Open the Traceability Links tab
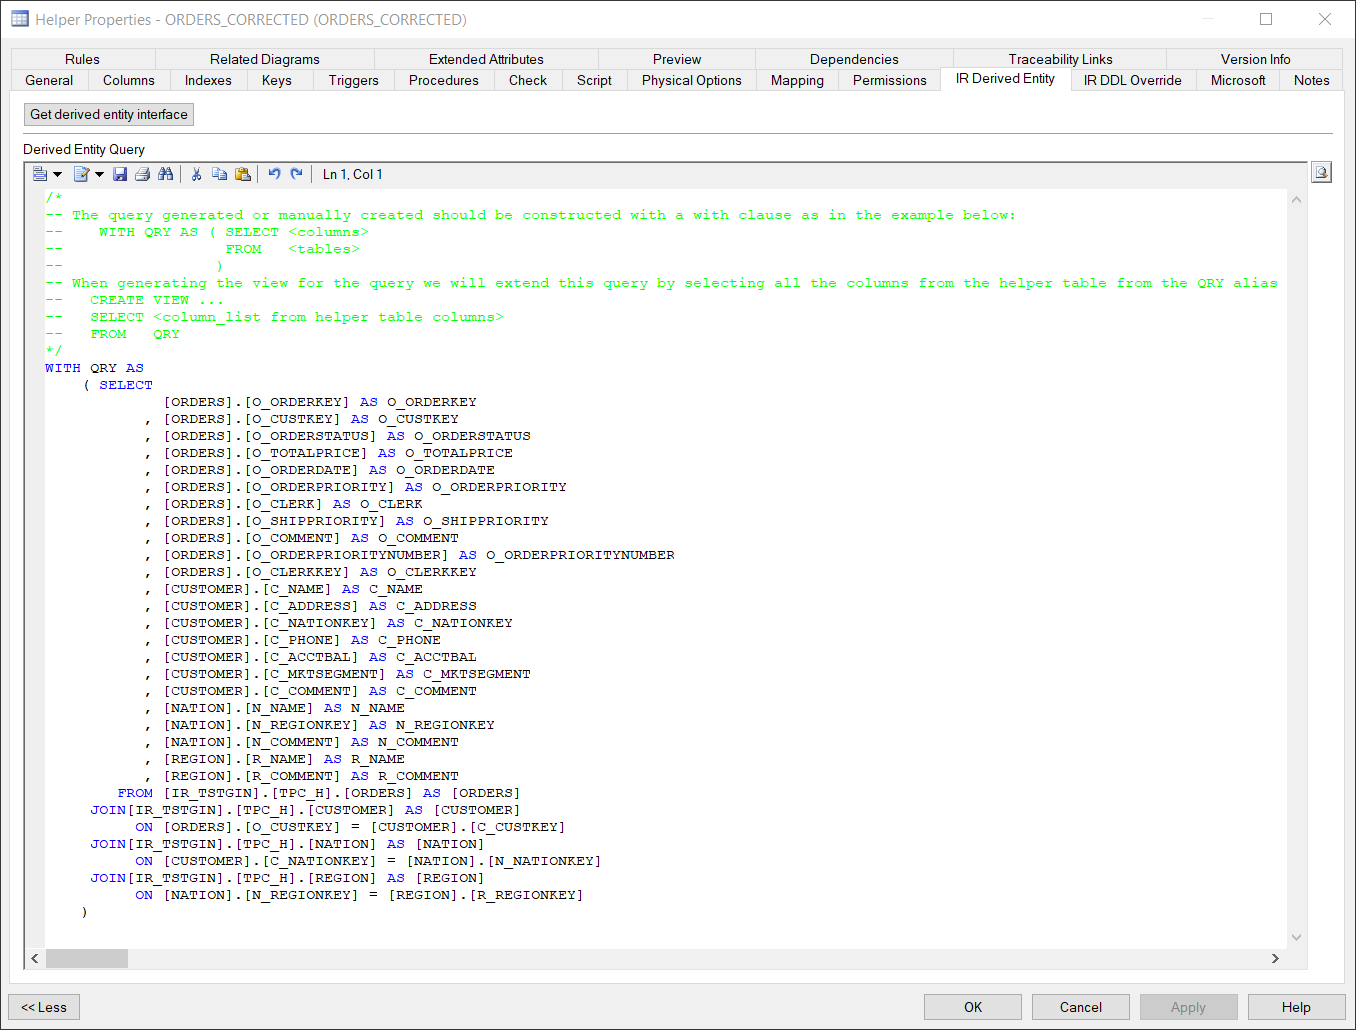Screen dimensions: 1356x1030 coord(1060,59)
